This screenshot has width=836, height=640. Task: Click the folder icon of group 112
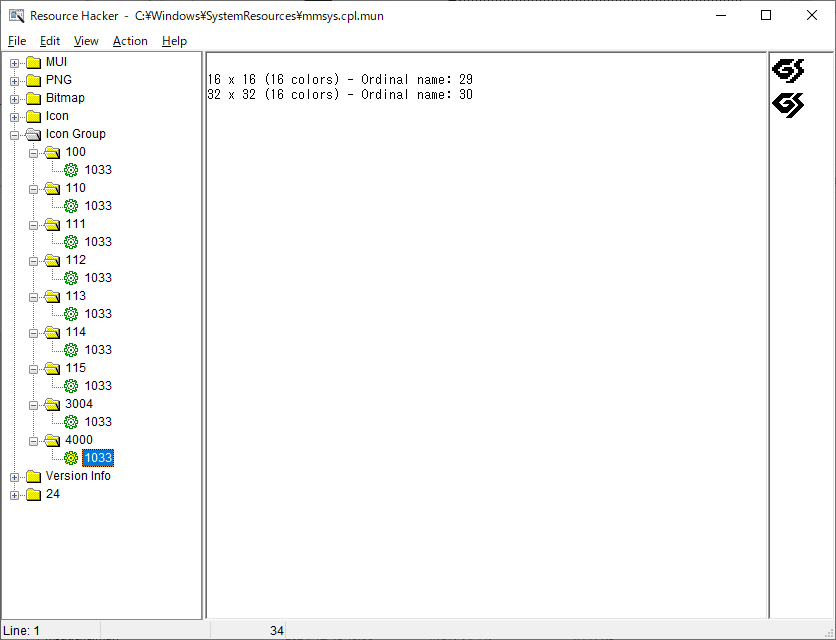(x=53, y=260)
